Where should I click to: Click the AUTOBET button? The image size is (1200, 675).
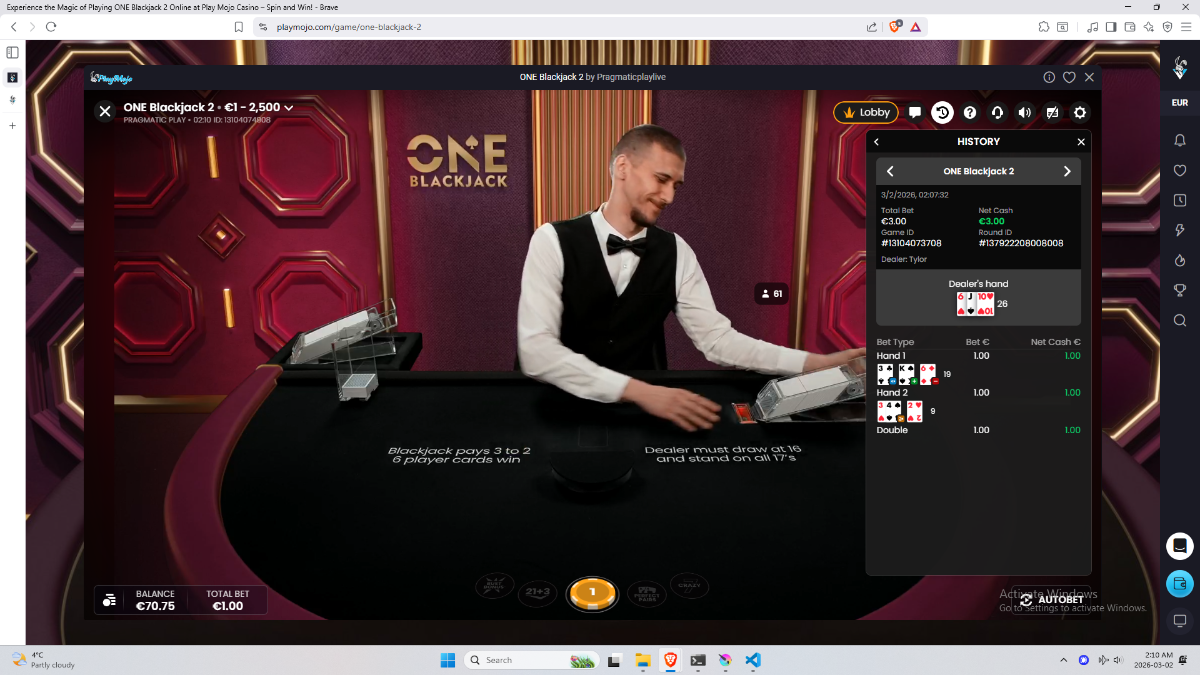1052,600
